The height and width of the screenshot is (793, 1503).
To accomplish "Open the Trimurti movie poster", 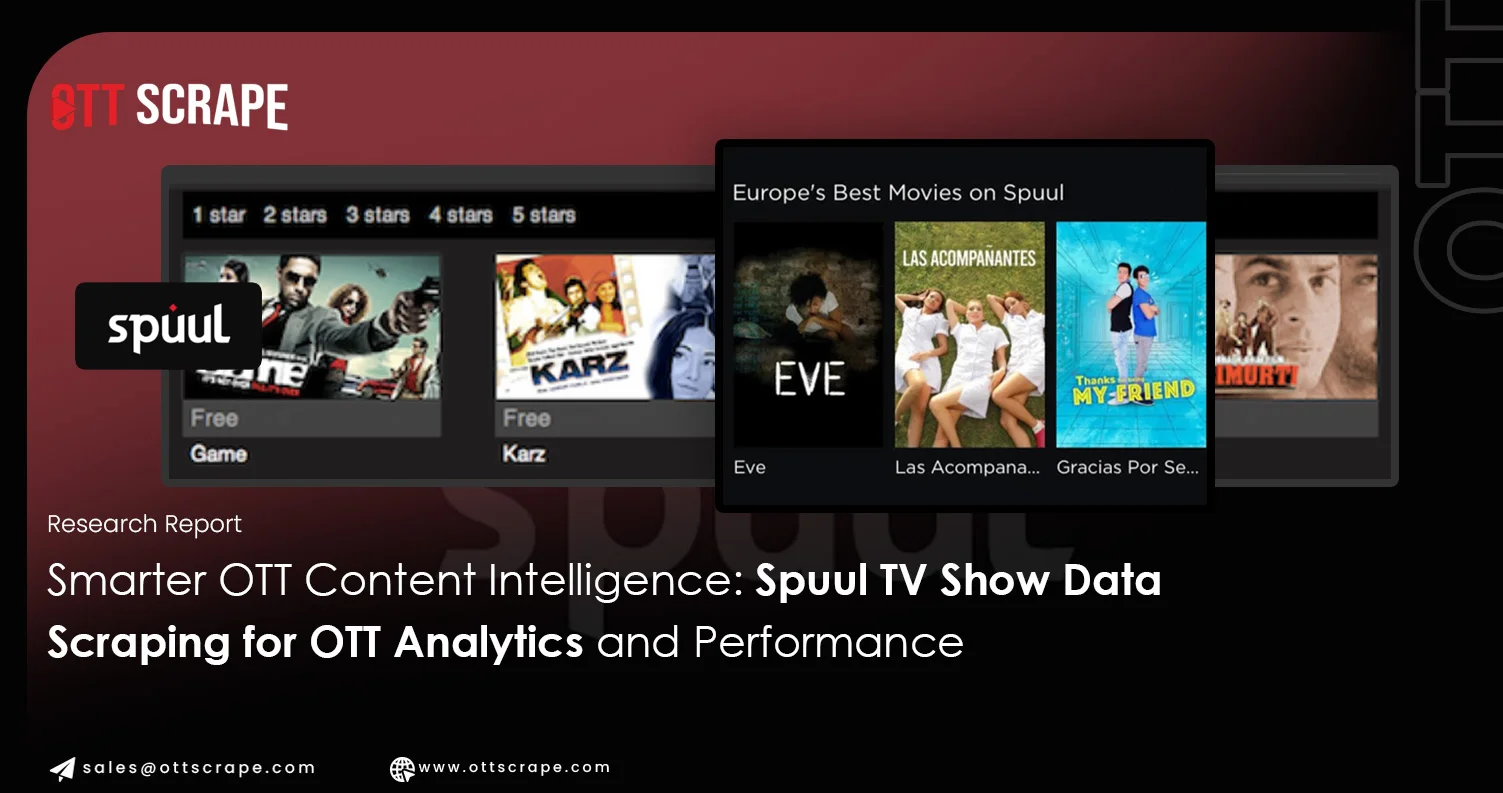I will pos(1296,327).
